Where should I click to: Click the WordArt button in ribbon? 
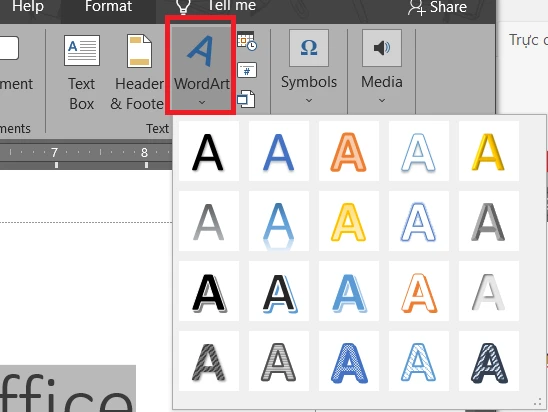pyautogui.click(x=201, y=66)
